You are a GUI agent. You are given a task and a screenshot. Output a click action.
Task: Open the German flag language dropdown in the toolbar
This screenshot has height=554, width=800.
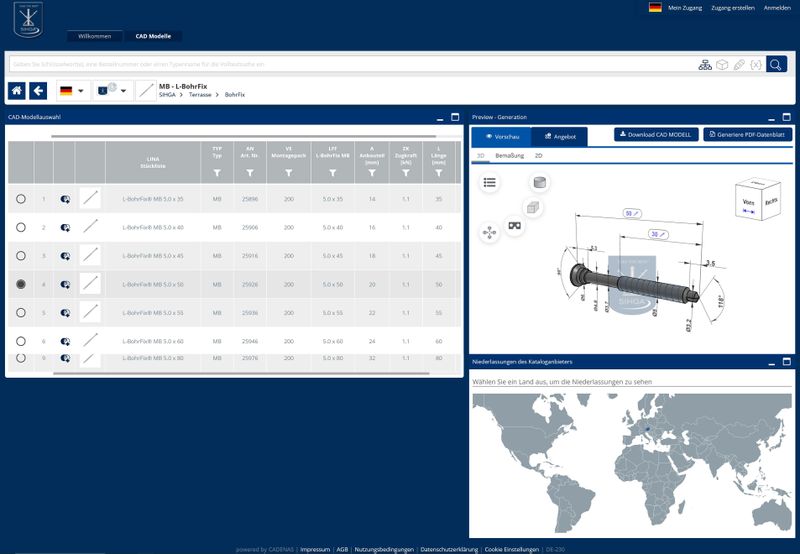[x=71, y=91]
